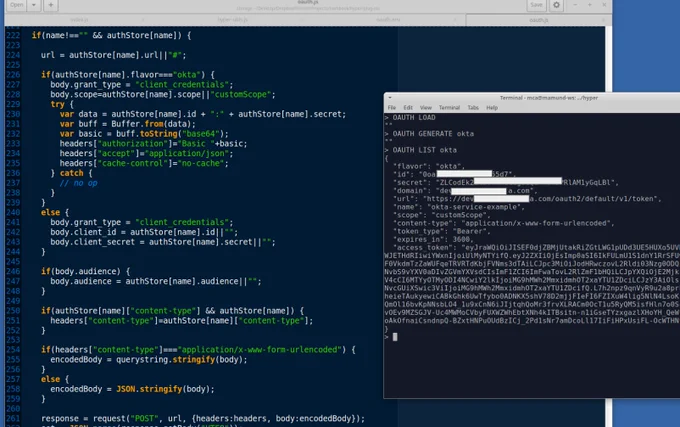Open the Terminal menu in the terminal menubar
Image resolution: width=680 pixels, height=427 pixels.
[449, 108]
